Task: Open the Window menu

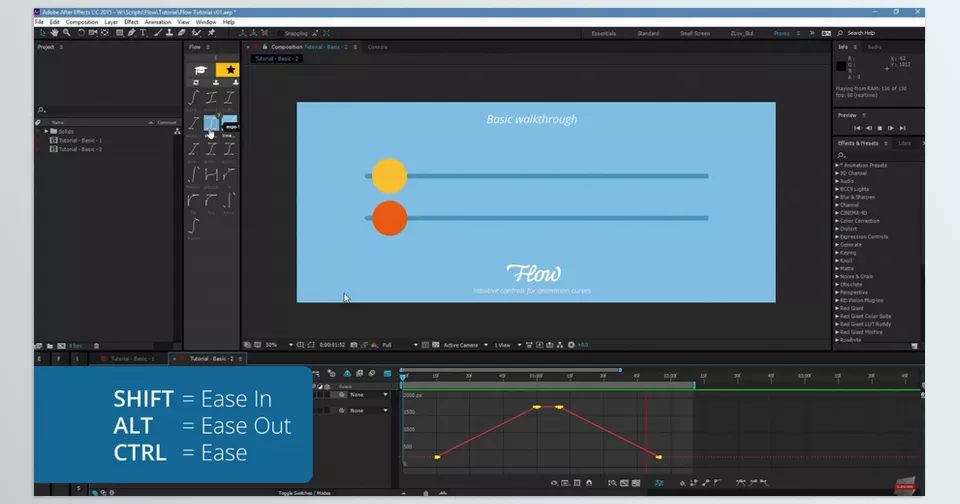Action: [x=206, y=22]
